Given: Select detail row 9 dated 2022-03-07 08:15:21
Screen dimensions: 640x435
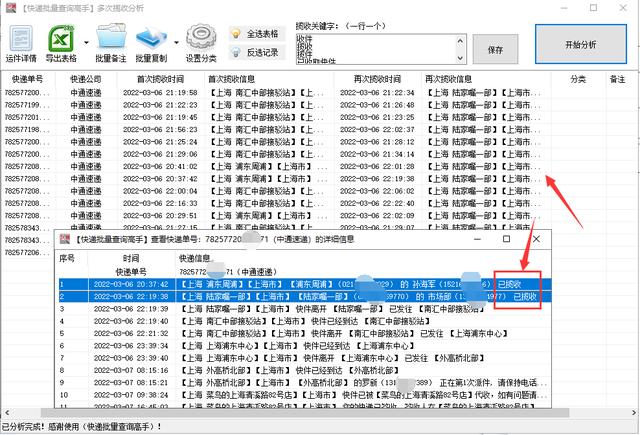Looking at the screenshot, I should tap(304, 382).
